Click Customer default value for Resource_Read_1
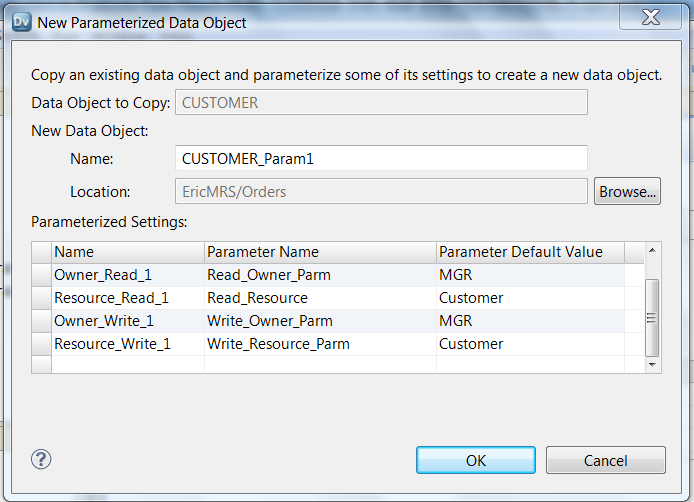Viewport: 694px width, 502px height. 530,298
